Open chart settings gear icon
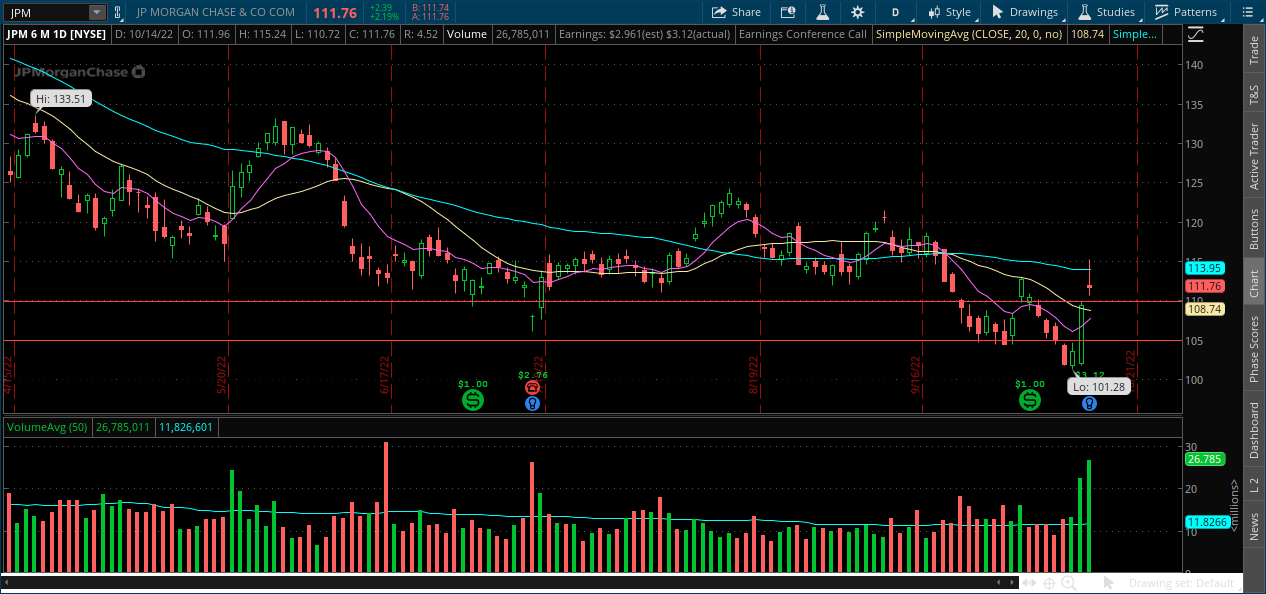The image size is (1266, 594). [857, 12]
